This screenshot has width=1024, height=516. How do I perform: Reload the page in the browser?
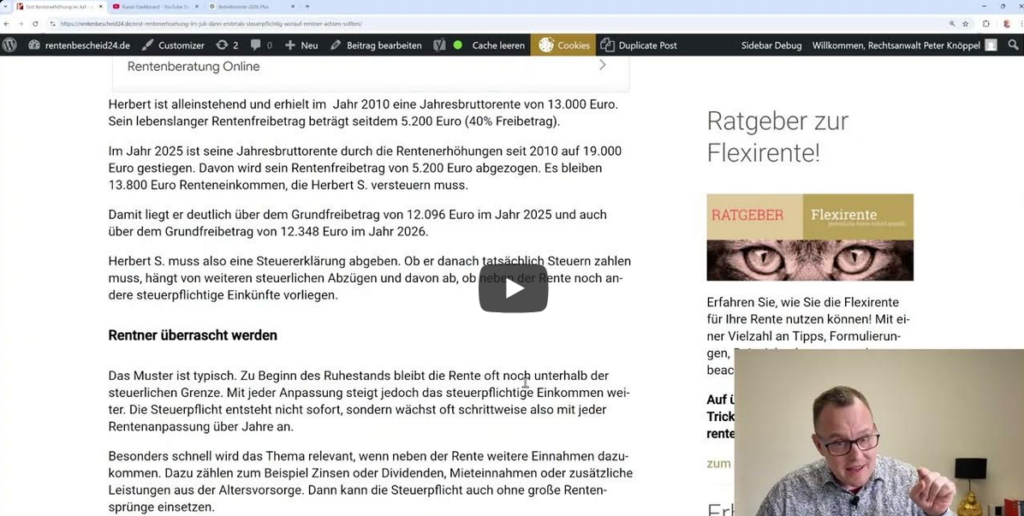pyautogui.click(x=35, y=23)
